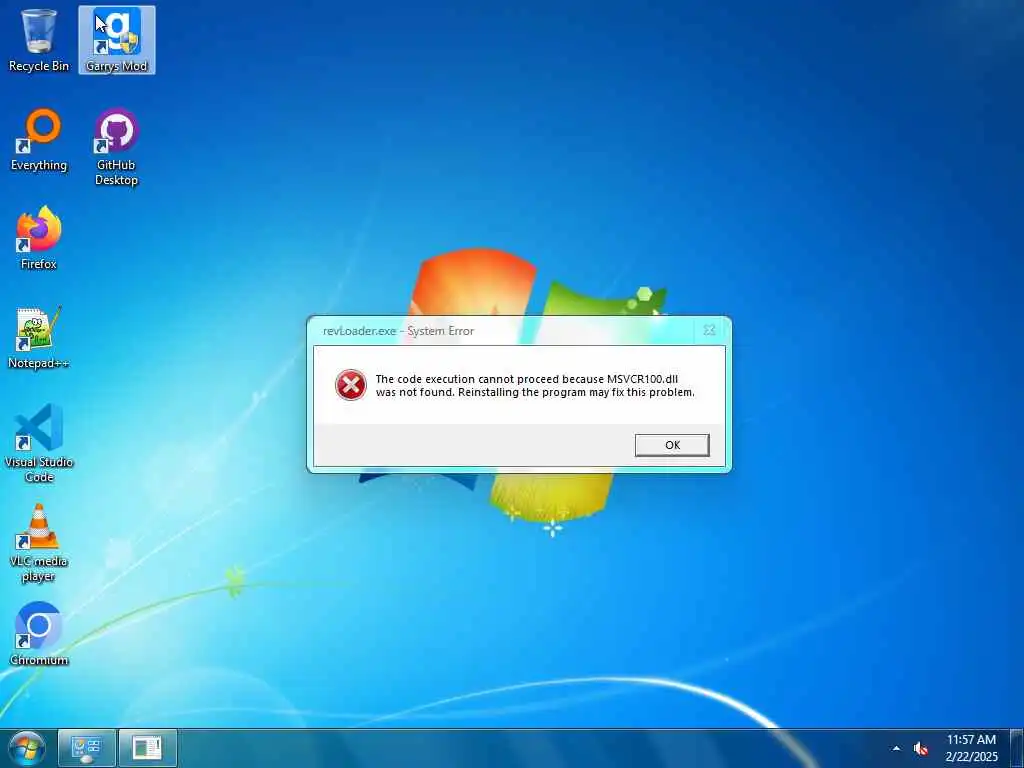Select the VLC media player shortcut
Image resolution: width=1024 pixels, height=768 pixels.
[x=39, y=543]
